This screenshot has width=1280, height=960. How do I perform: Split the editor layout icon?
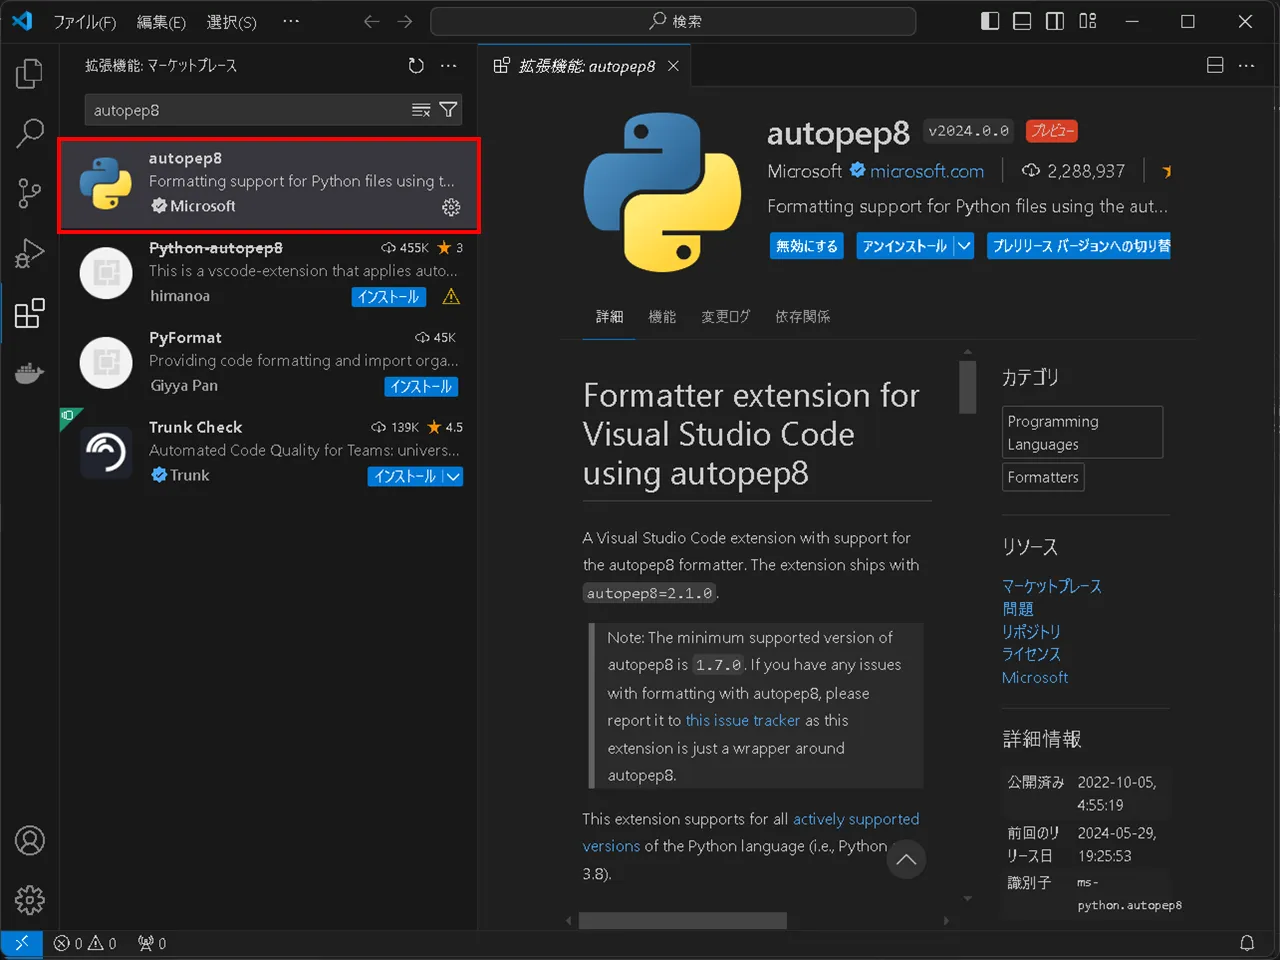tap(1215, 65)
